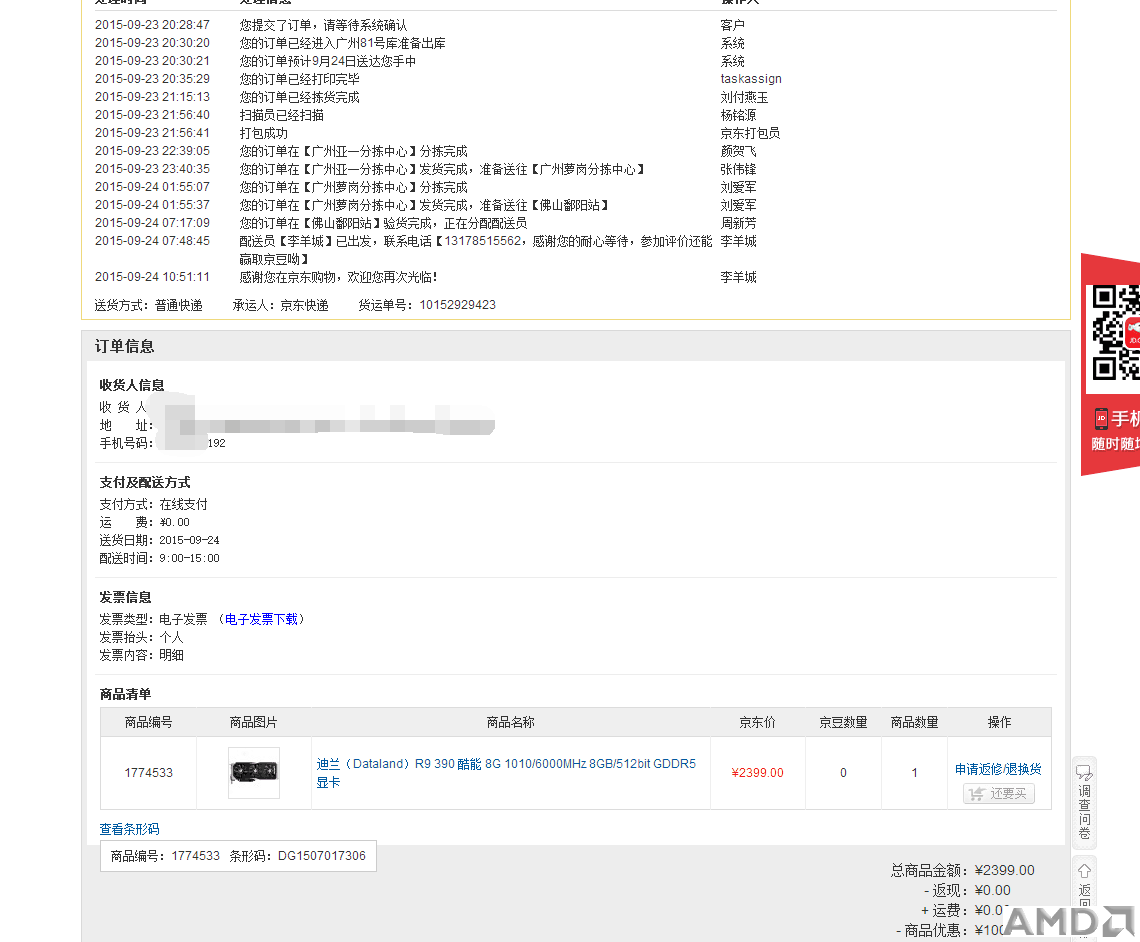Click the 支付方式：在线支付 line
The height and width of the screenshot is (942, 1140).
tap(153, 504)
